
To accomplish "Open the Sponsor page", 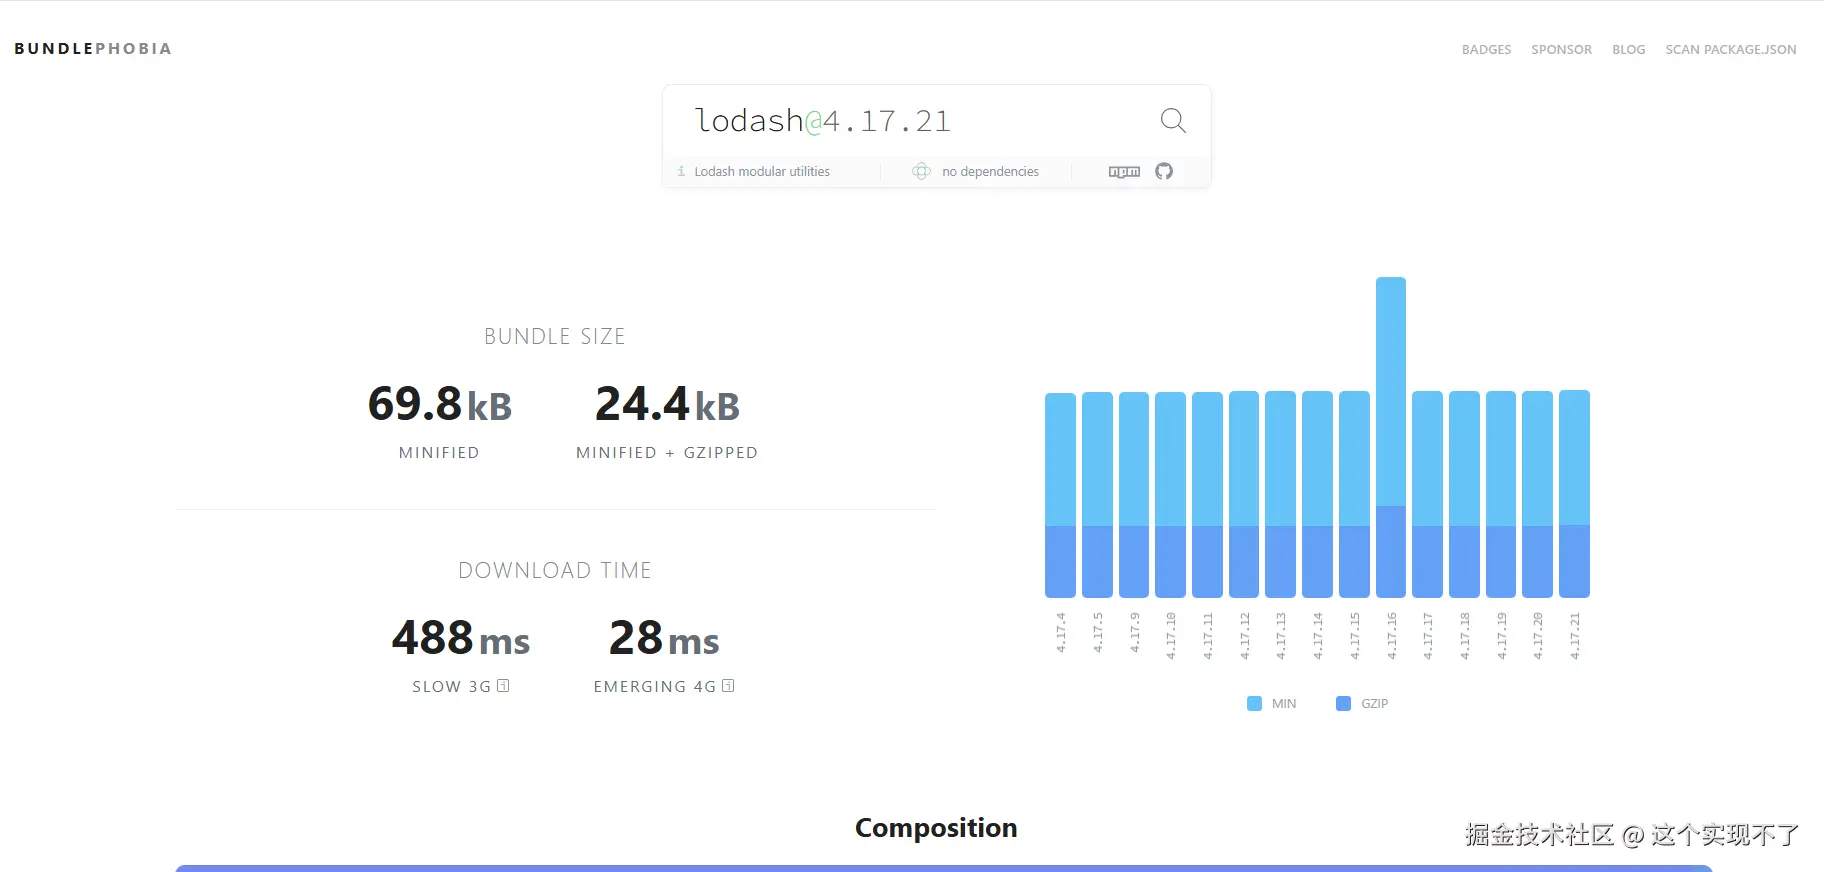I will [x=1561, y=49].
